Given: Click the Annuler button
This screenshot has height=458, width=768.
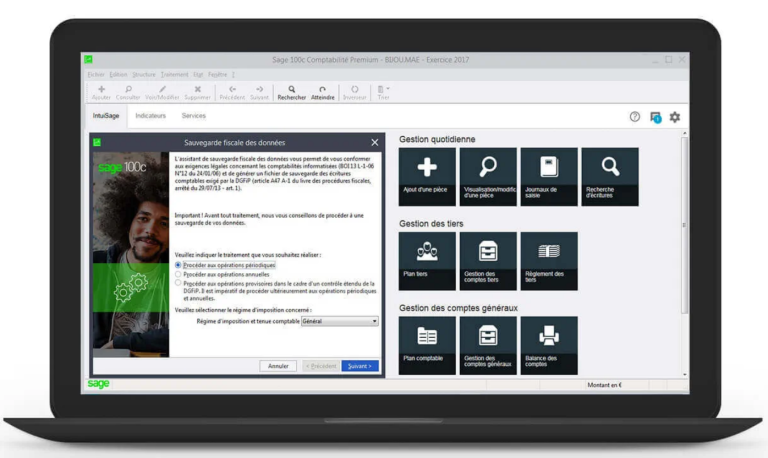Looking at the screenshot, I should [x=278, y=366].
